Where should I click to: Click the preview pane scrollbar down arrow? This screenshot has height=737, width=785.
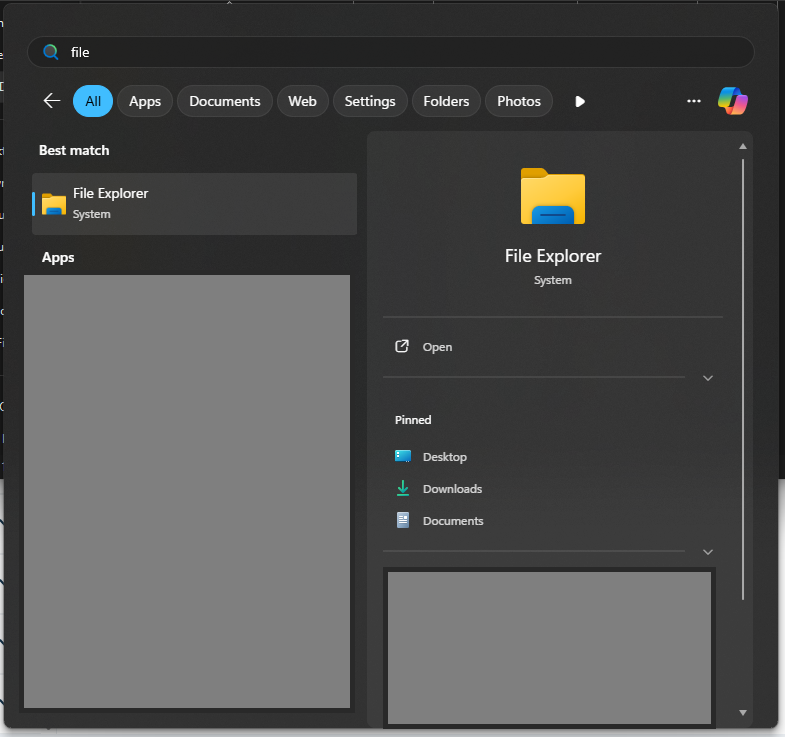coord(743,712)
